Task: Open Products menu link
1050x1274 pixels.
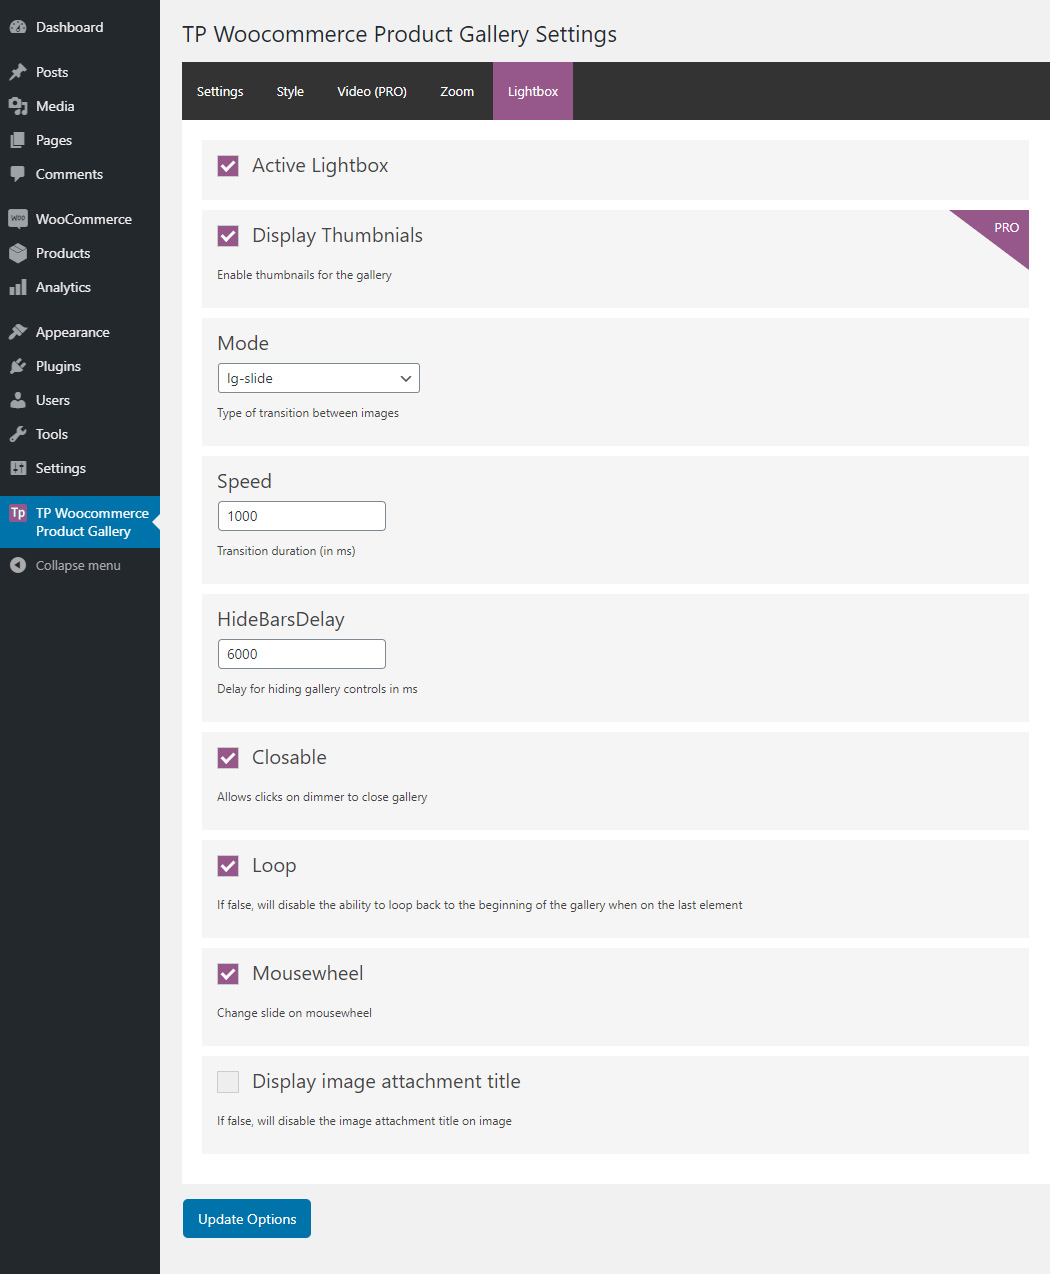Action: [x=63, y=253]
